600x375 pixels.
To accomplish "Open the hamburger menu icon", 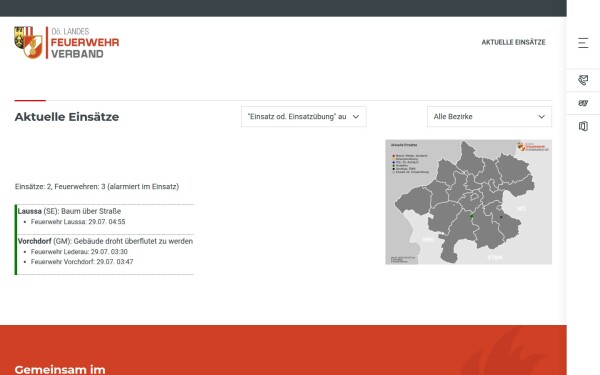I will (x=583, y=42).
